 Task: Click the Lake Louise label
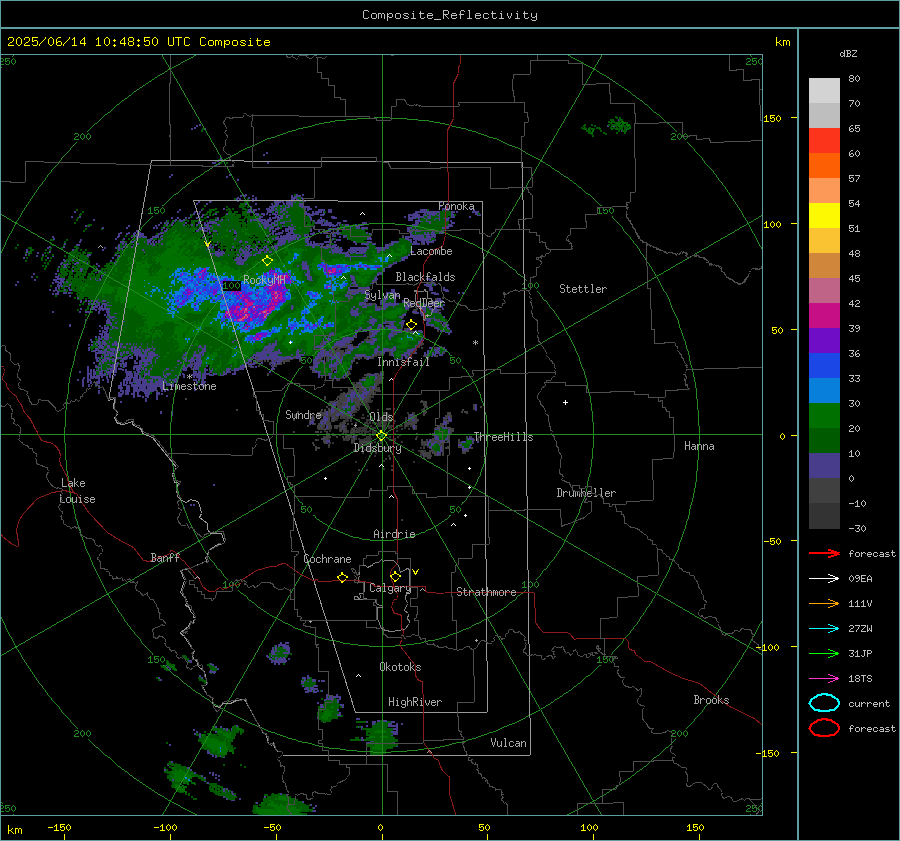[x=77, y=491]
